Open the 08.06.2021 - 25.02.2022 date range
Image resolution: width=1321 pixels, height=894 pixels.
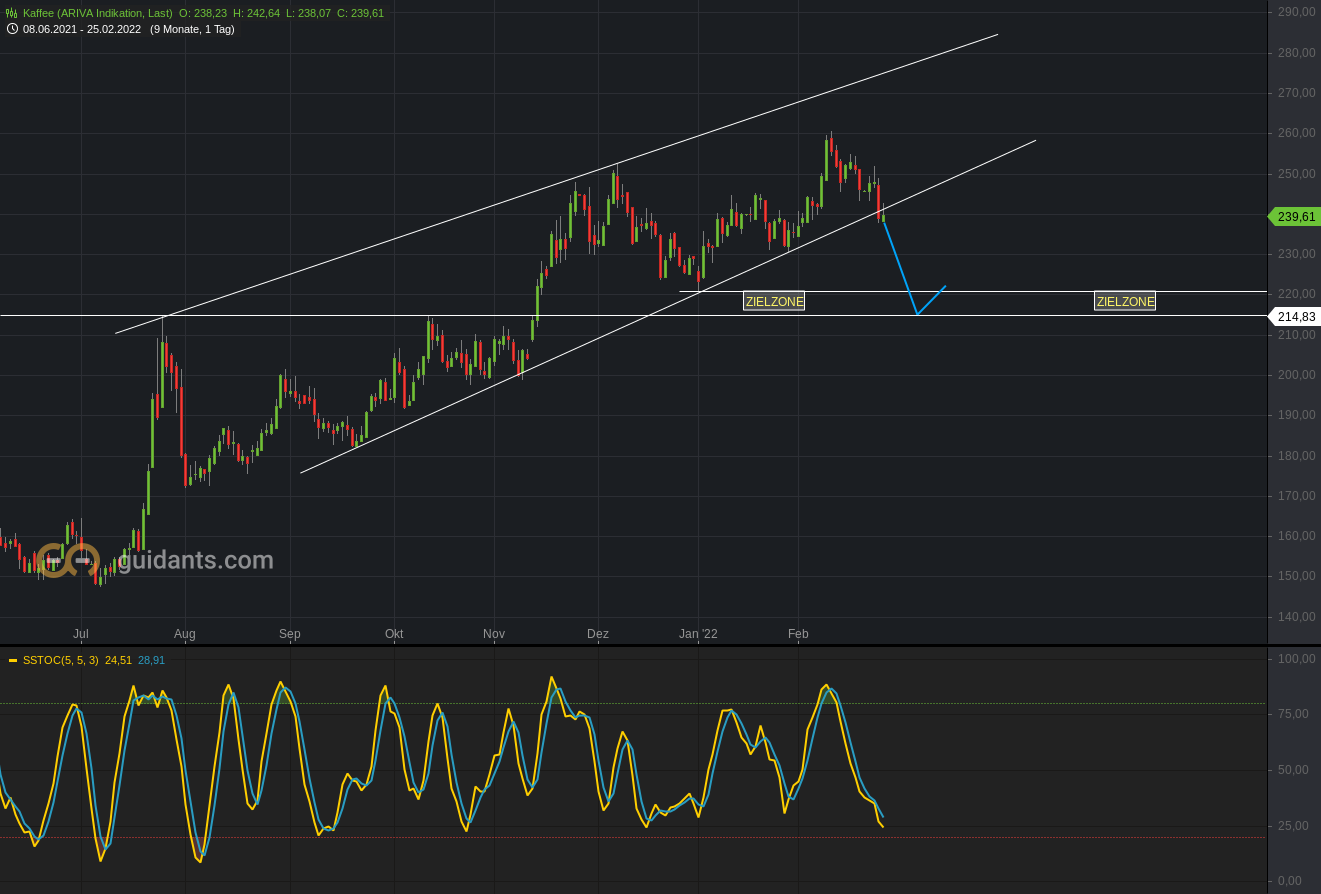[x=82, y=29]
